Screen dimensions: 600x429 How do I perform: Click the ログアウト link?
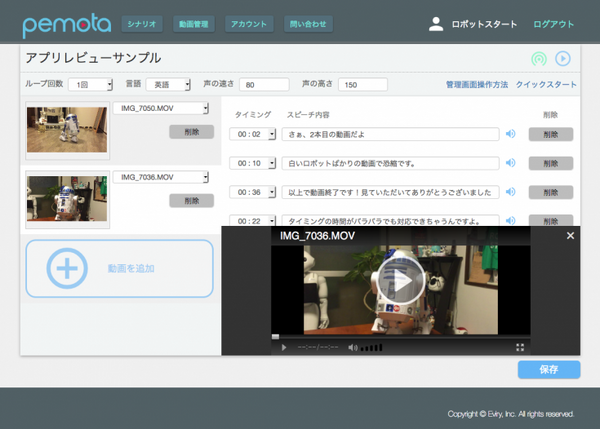click(x=553, y=24)
